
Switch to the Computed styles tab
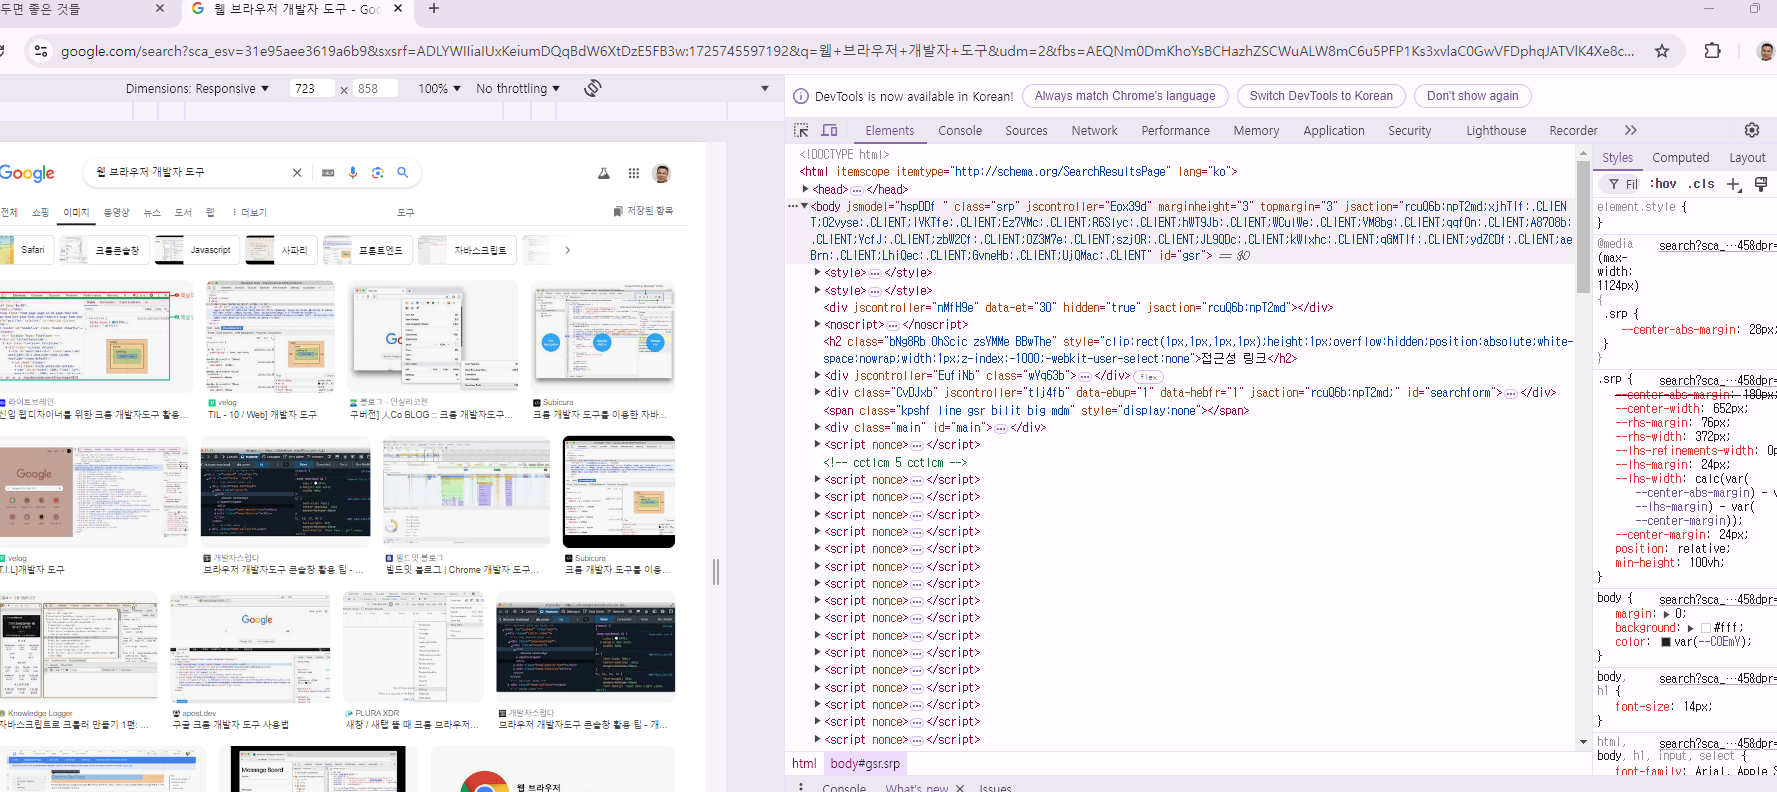(x=1680, y=157)
